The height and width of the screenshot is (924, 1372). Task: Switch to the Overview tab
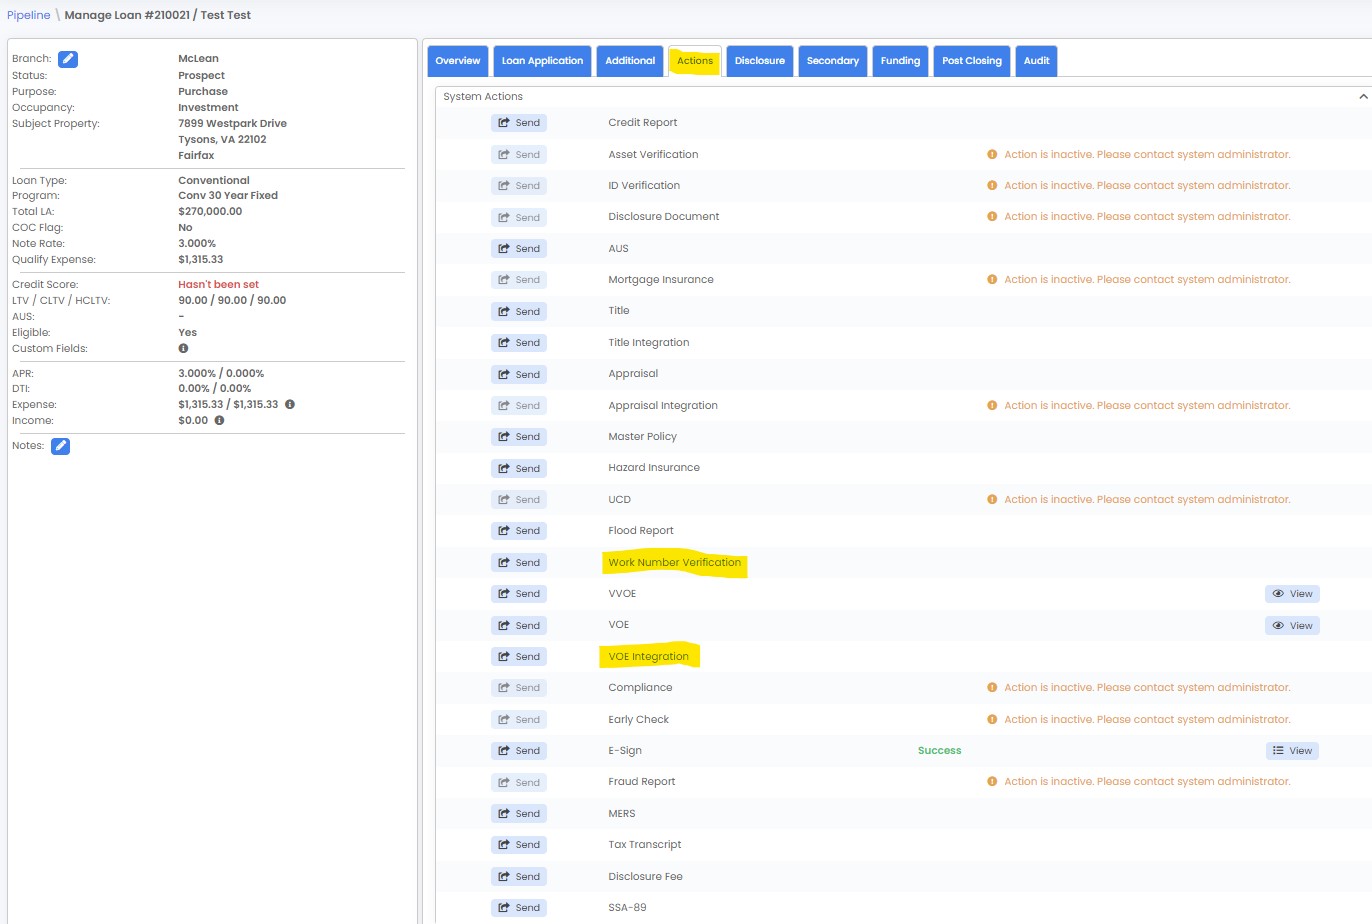[458, 61]
